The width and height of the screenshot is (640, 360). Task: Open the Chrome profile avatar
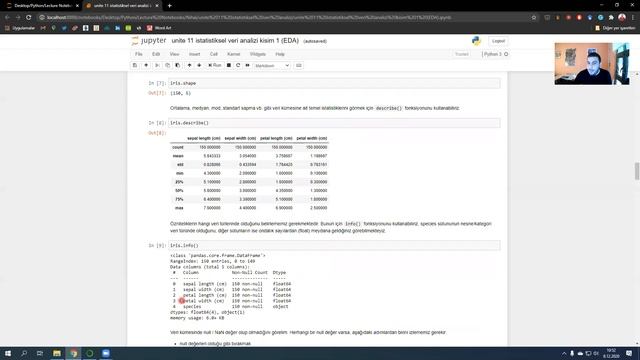(622, 17)
